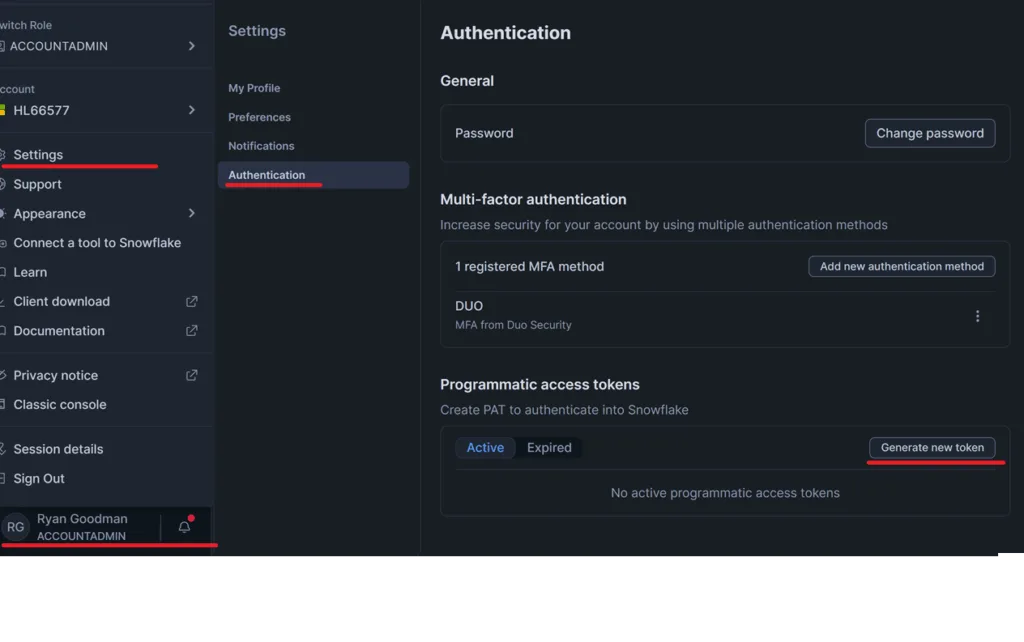Click the external link icon beside Client download
The image size is (1024, 642).
click(x=191, y=301)
